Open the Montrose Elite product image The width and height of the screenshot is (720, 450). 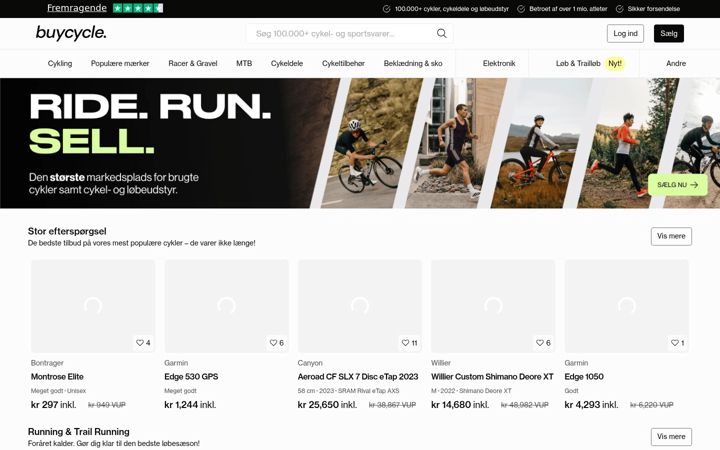pyautogui.click(x=93, y=306)
